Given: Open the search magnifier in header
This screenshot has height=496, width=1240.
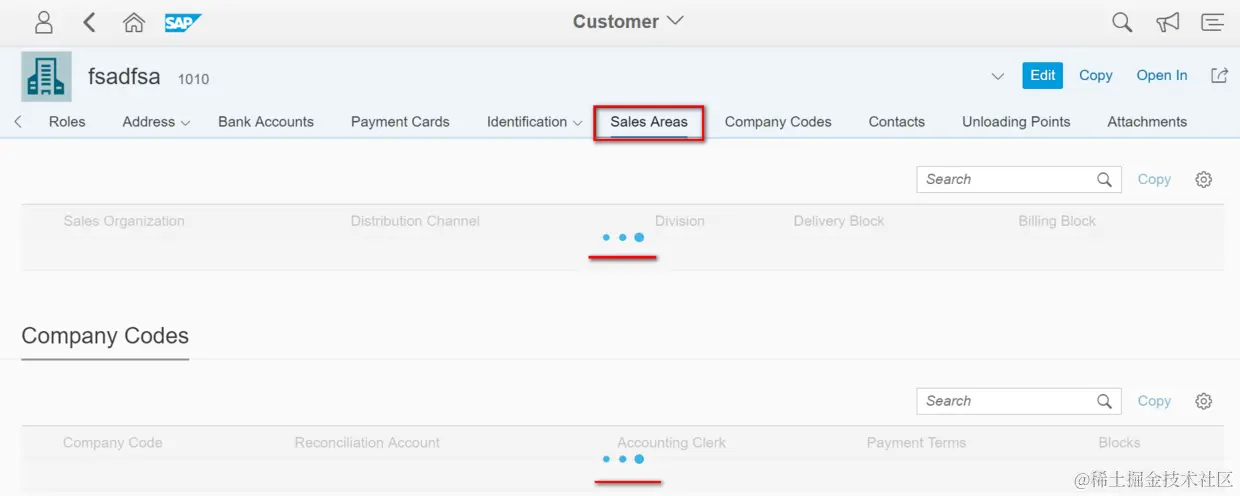Looking at the screenshot, I should [x=1122, y=22].
